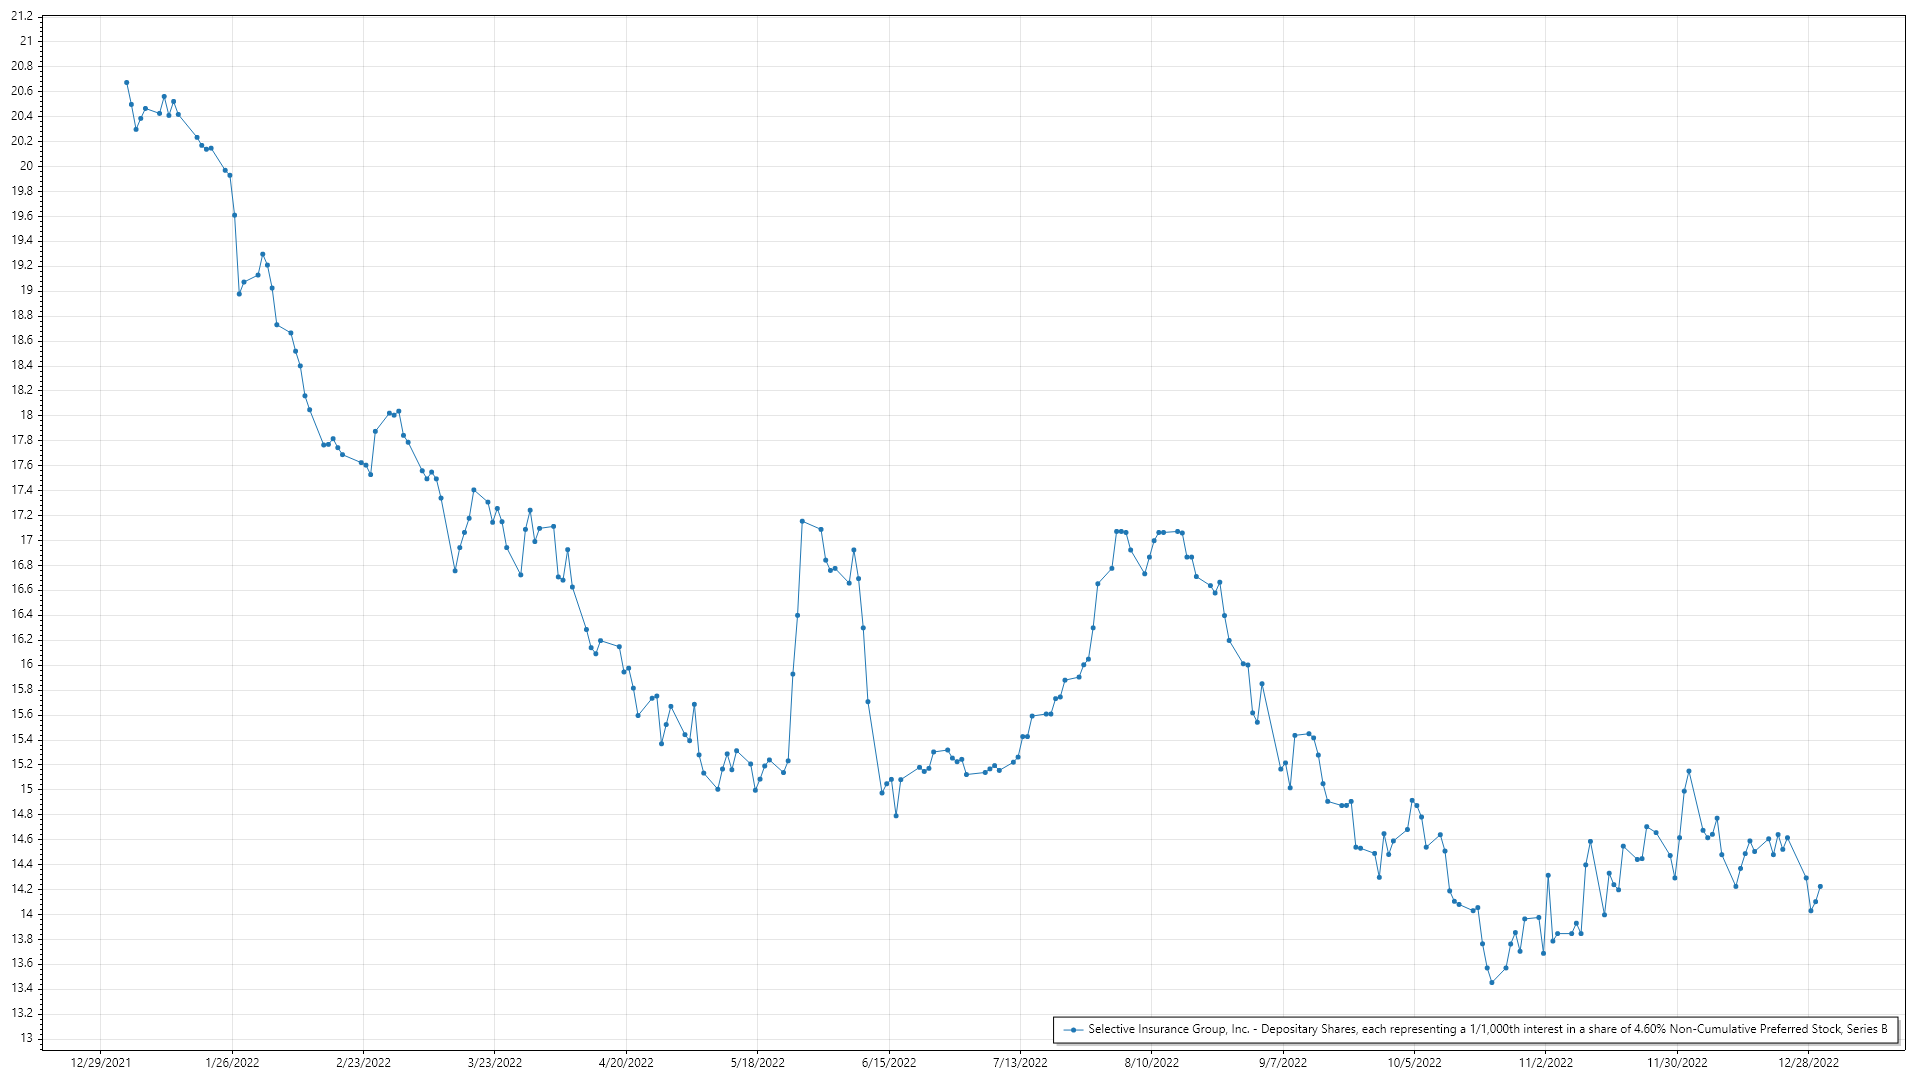Click the 11/2/2022 date axis label

pyautogui.click(x=1545, y=1062)
